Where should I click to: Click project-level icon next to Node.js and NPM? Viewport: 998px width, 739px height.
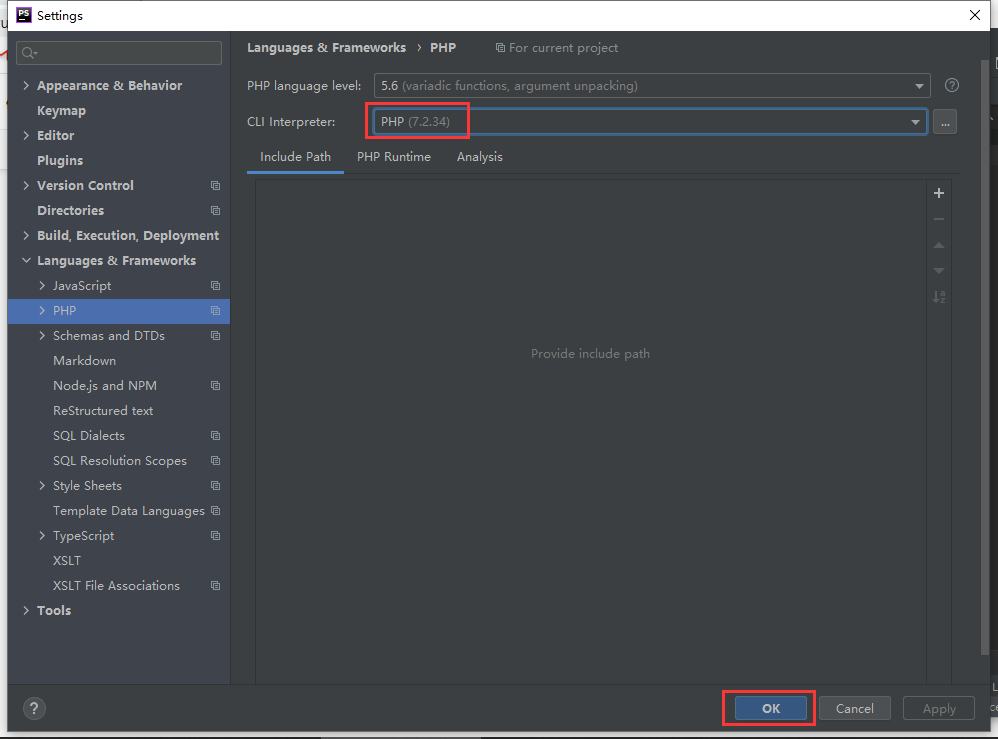coord(216,386)
